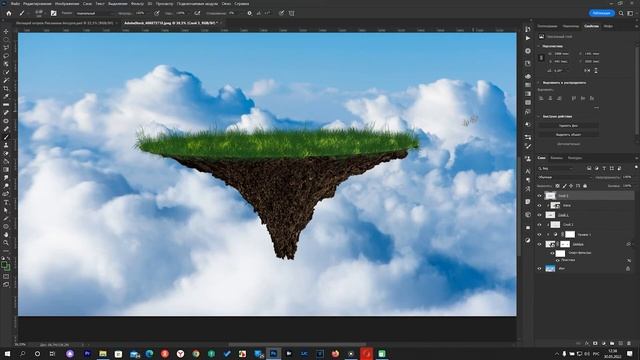Lock image pixels brush icon
The width and height of the screenshot is (640, 360).
(564, 186)
